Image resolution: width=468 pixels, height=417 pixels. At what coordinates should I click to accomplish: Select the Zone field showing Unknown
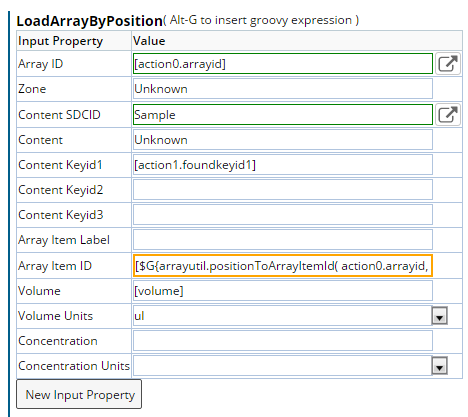pyautogui.click(x=283, y=89)
